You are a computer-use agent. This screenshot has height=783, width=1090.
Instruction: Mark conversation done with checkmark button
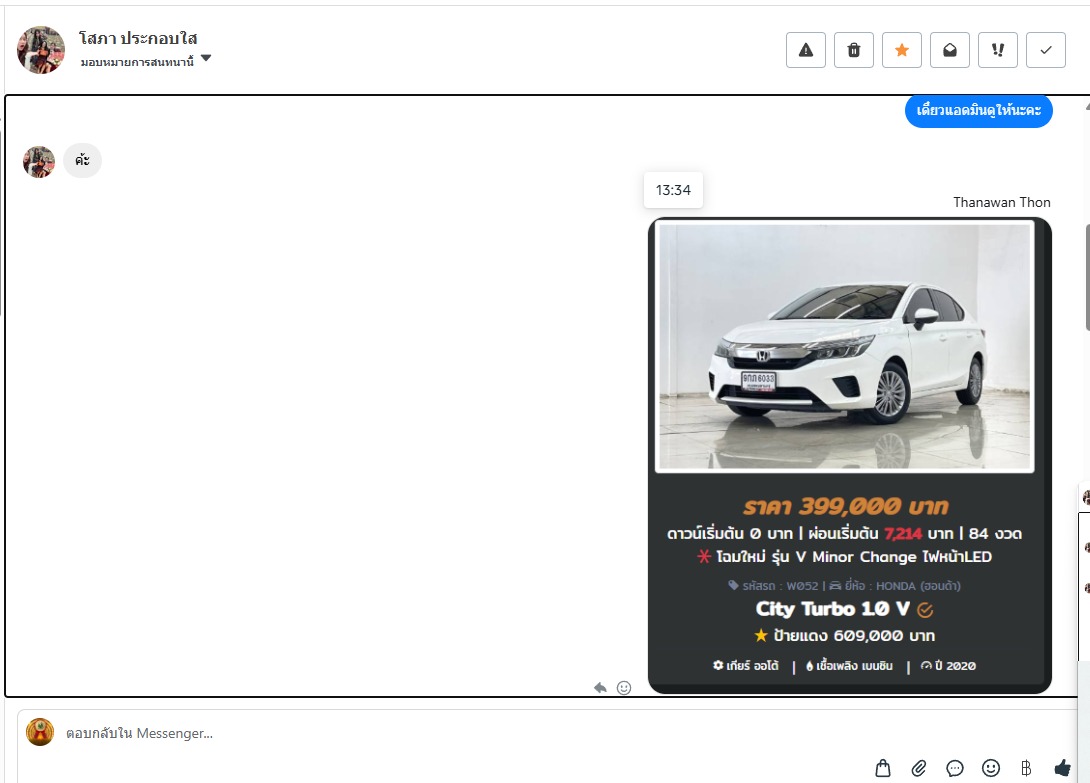click(1046, 50)
